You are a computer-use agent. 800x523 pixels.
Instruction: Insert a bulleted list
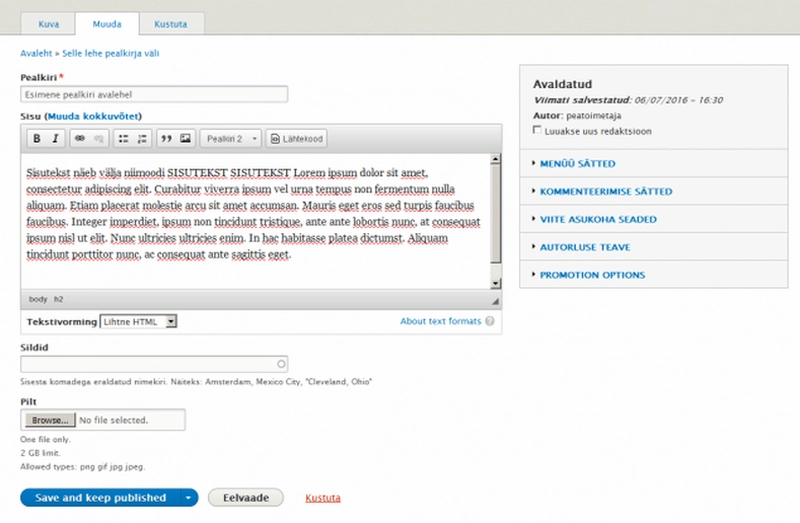click(x=124, y=138)
